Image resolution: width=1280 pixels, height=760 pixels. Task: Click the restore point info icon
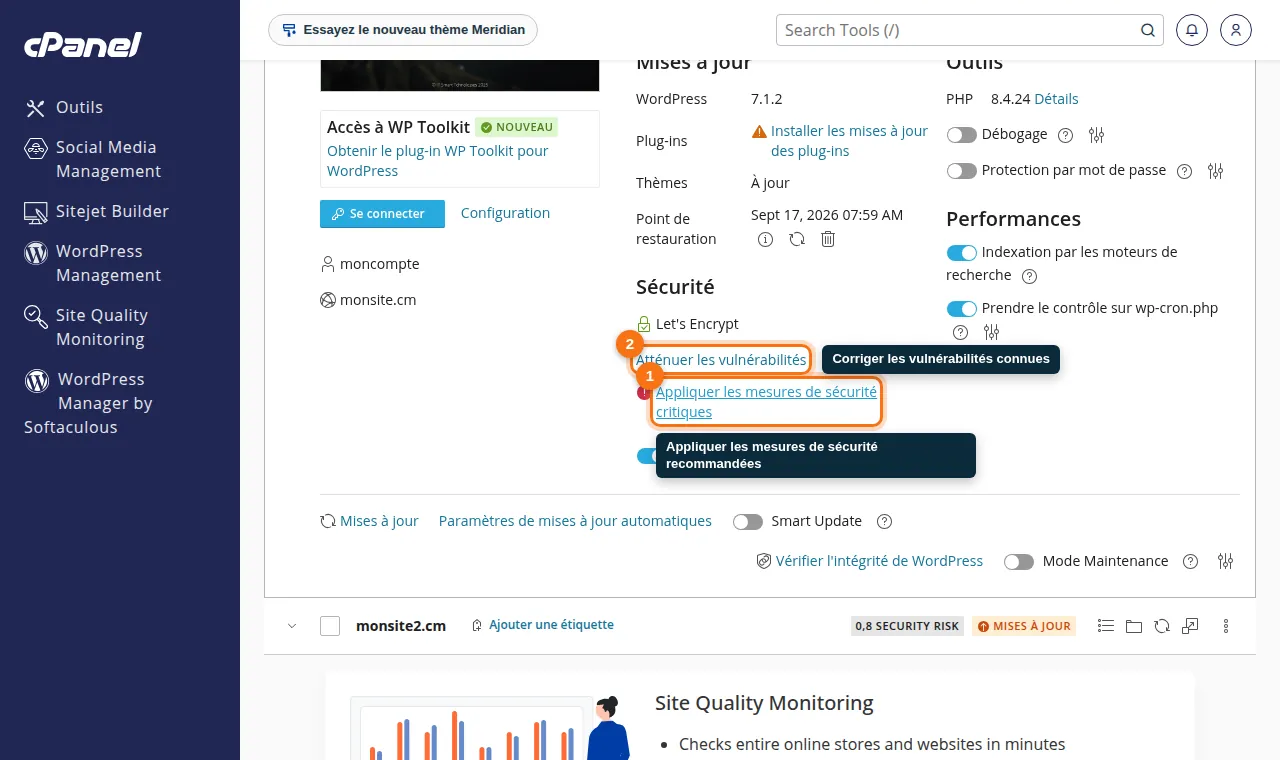pyautogui.click(x=766, y=239)
